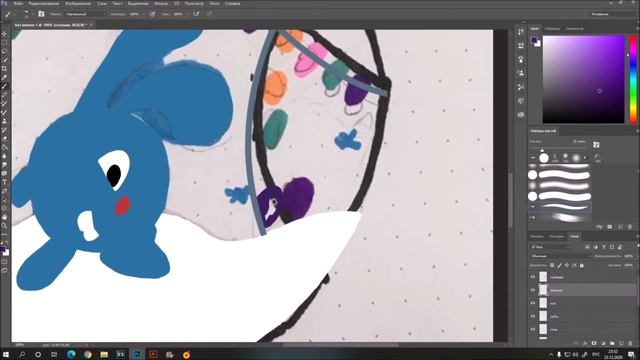Toggle visibility of the third layer

533,303
